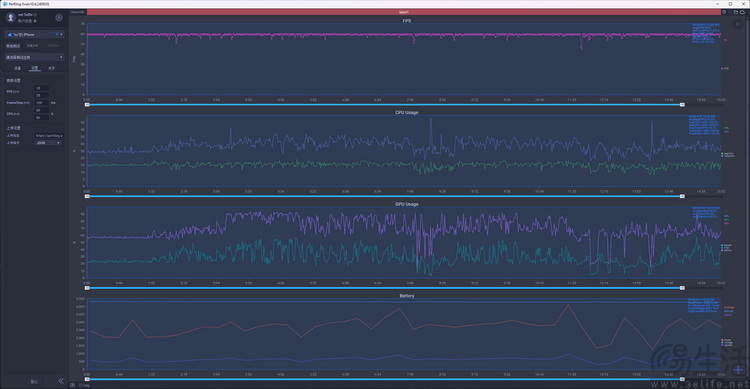Click the globe icon in top-right toolbar
This screenshot has width=750, height=389.
[x=724, y=12]
